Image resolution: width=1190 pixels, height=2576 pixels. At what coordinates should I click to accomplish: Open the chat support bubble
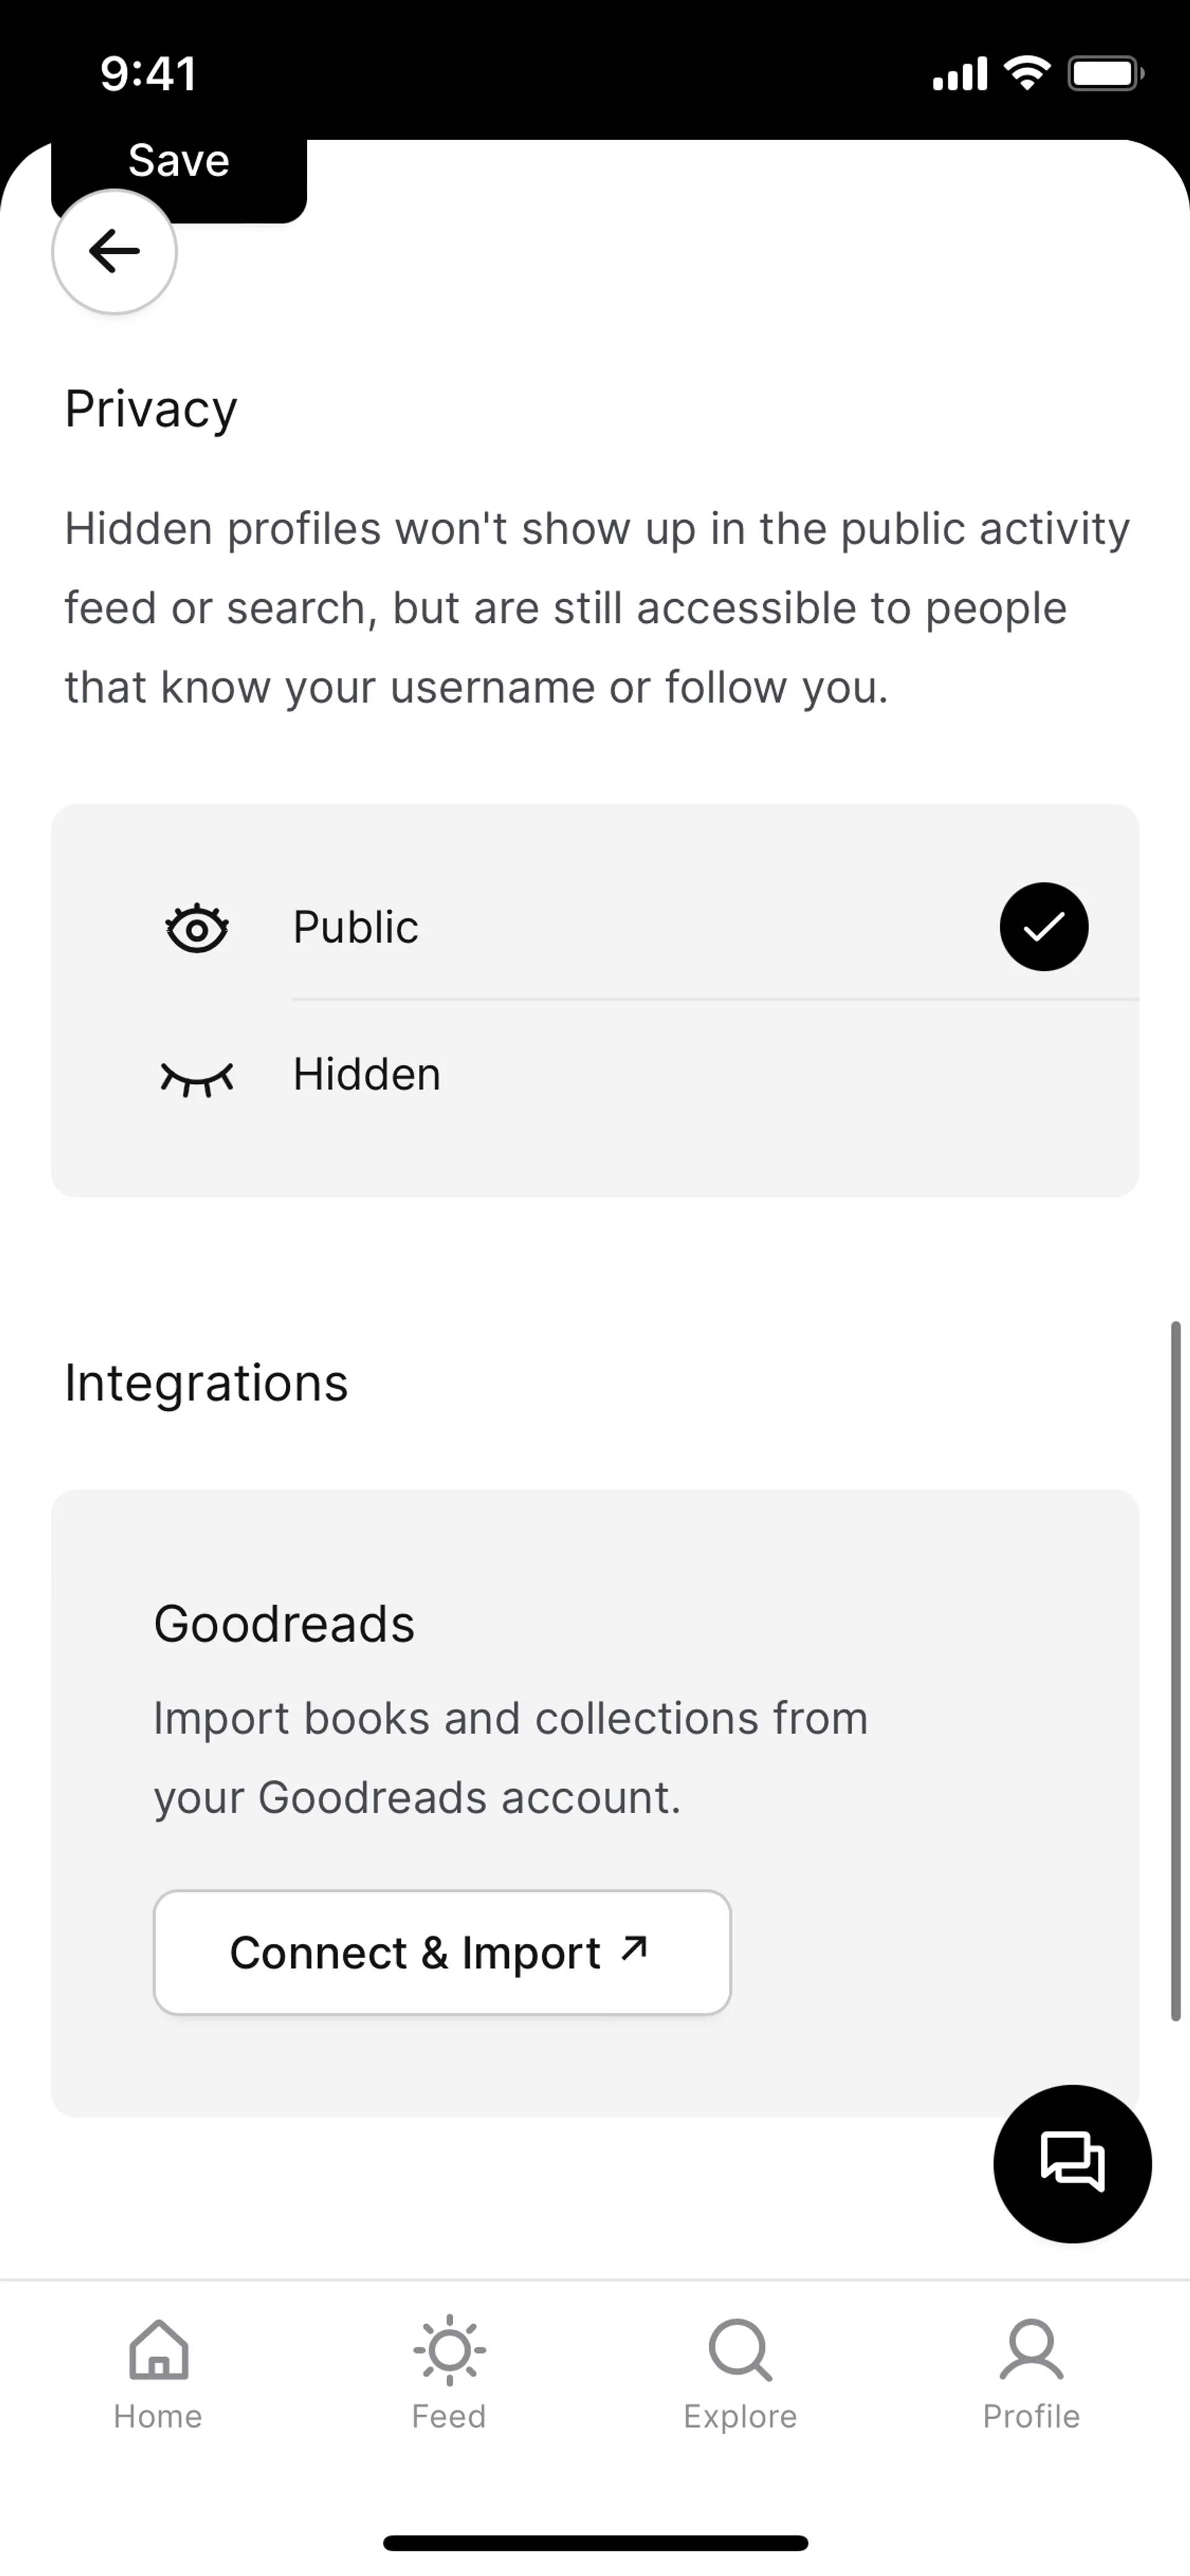click(x=1072, y=2163)
